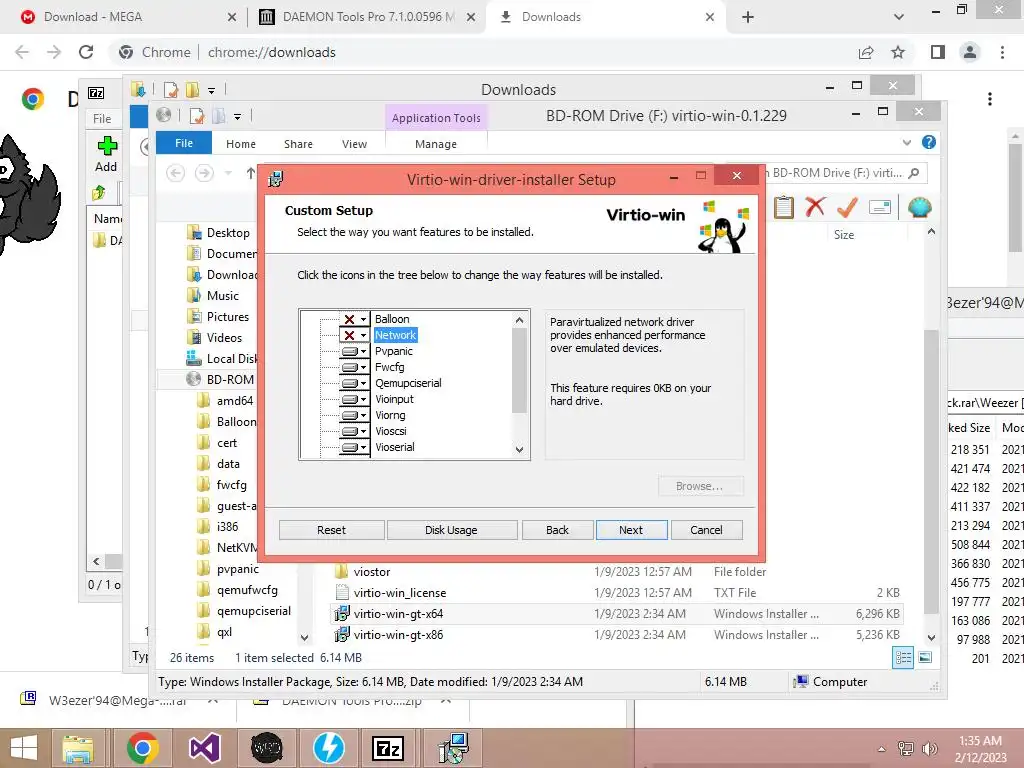Click the blue shell toolbar icon

pos(920,207)
